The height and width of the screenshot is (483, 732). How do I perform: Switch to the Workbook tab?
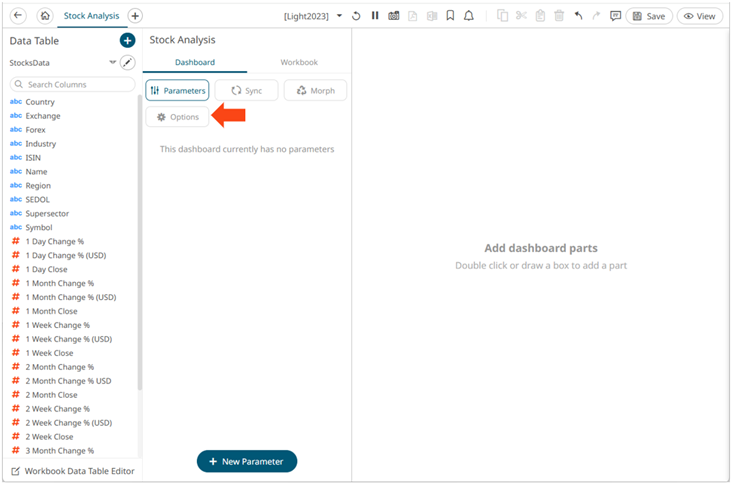click(299, 63)
